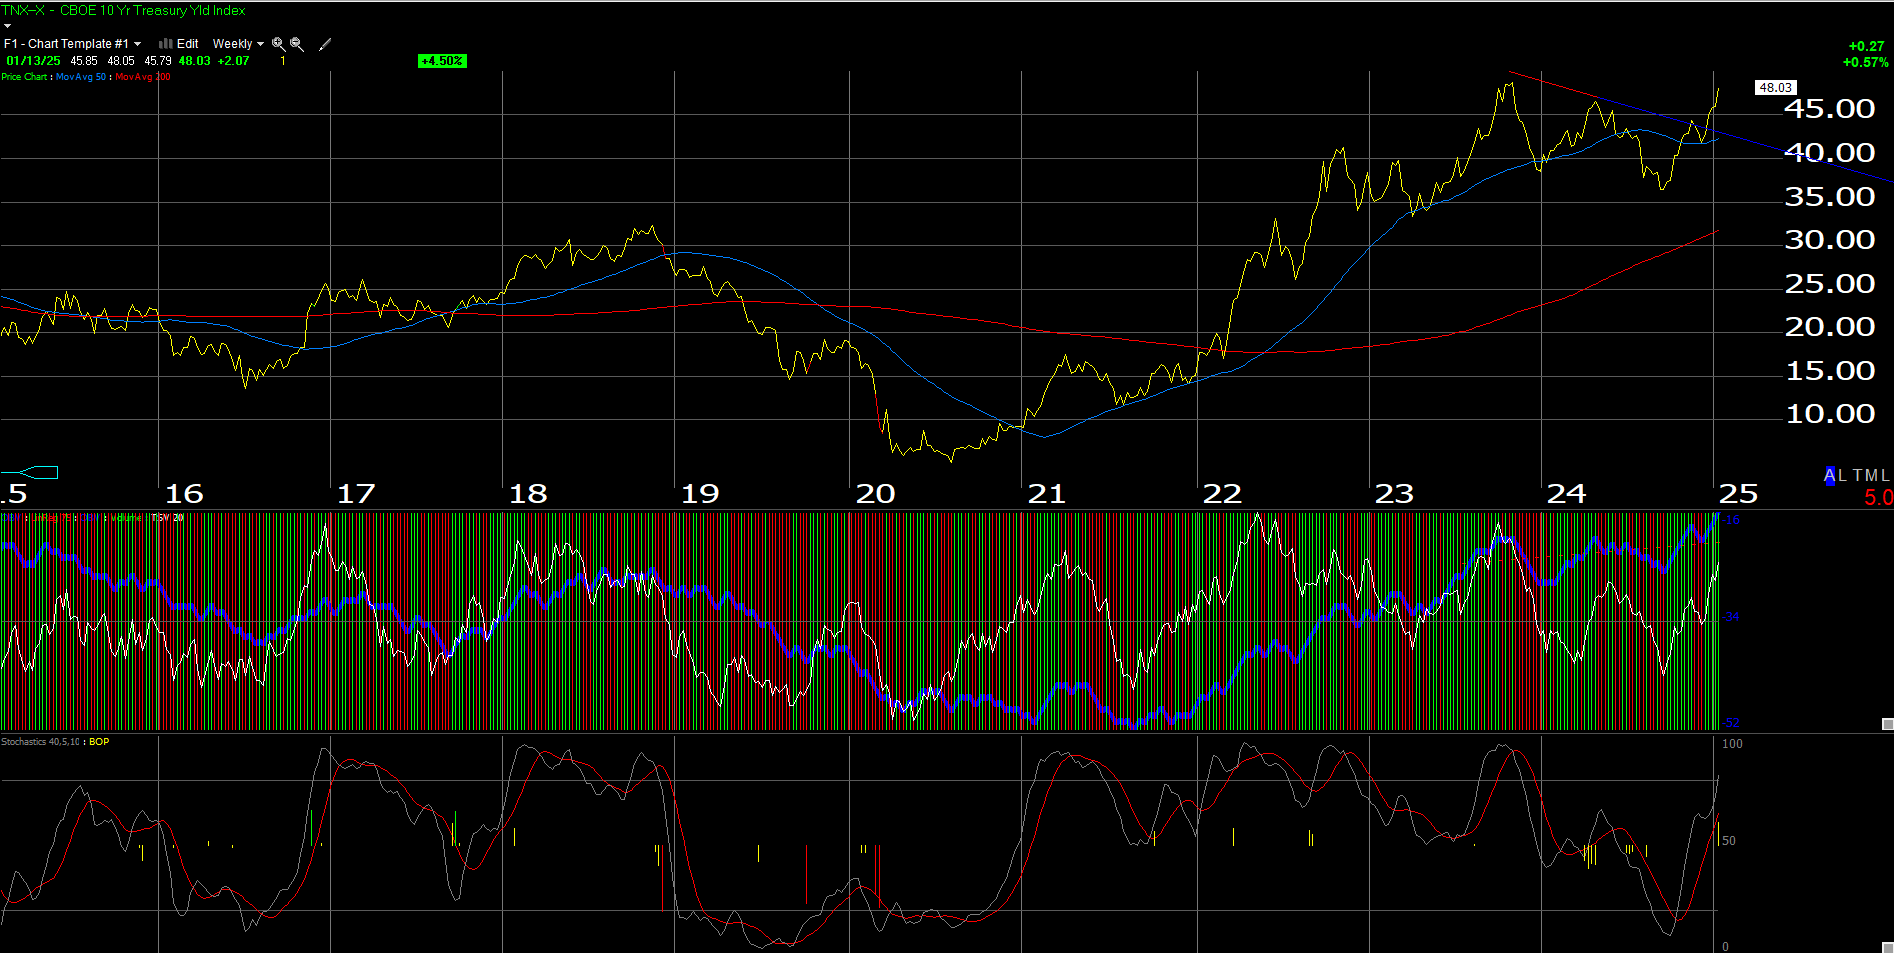Click the red 5.0 axis value
Image resolution: width=1894 pixels, height=953 pixels.
(x=1877, y=497)
